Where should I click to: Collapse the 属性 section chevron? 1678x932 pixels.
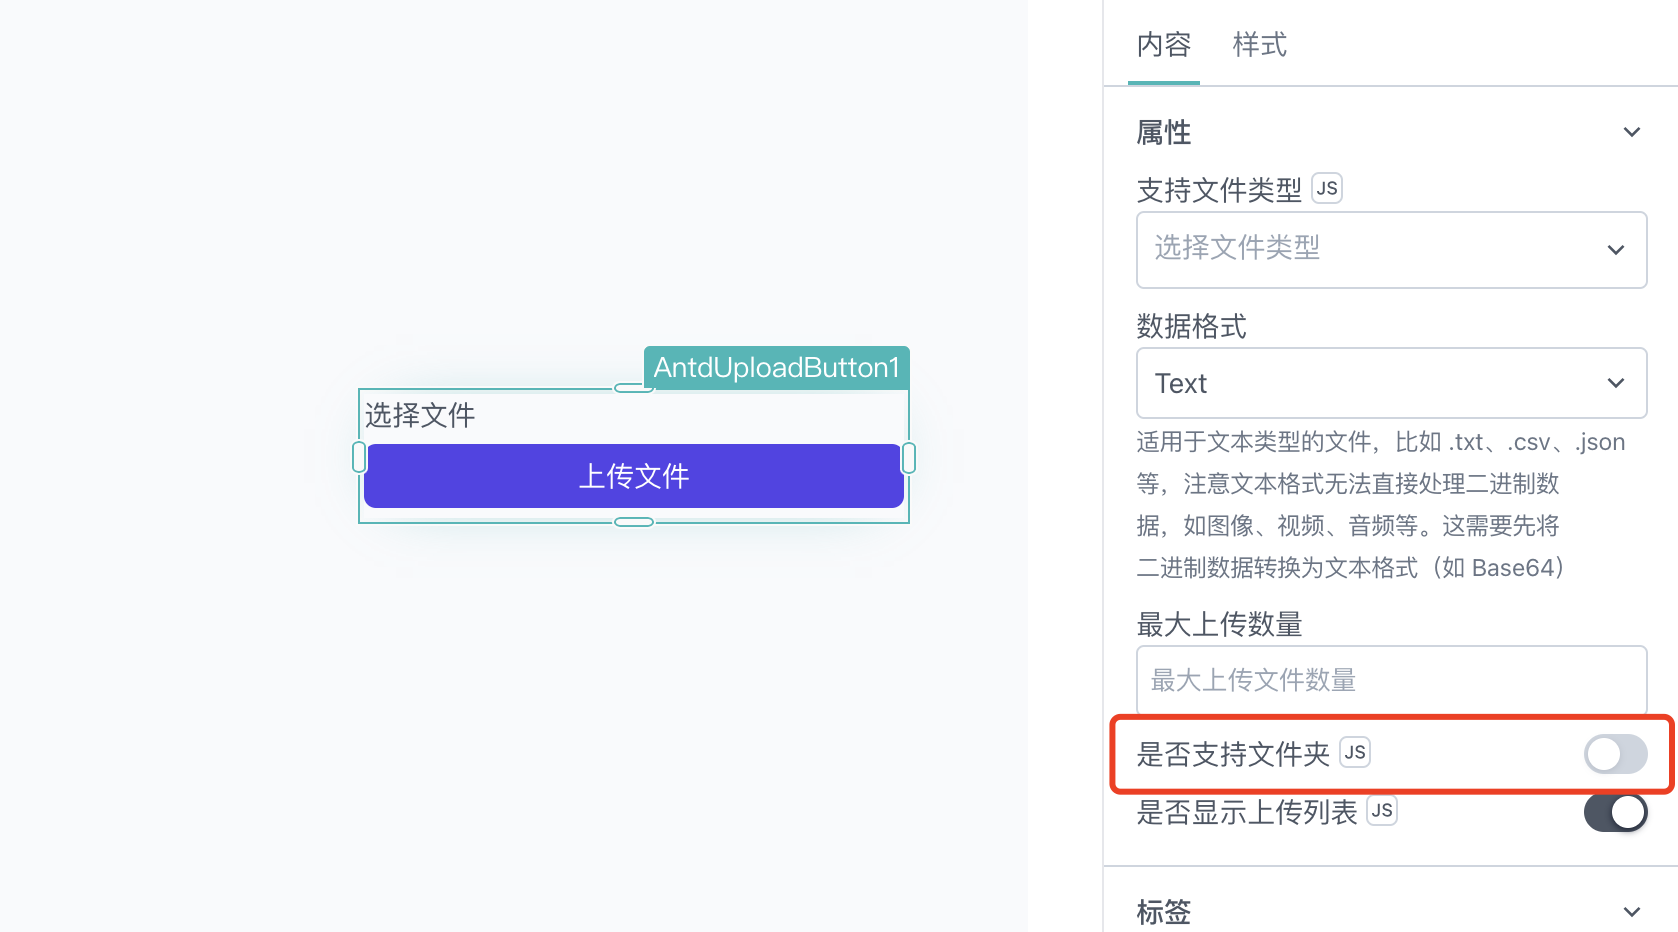pos(1631,132)
